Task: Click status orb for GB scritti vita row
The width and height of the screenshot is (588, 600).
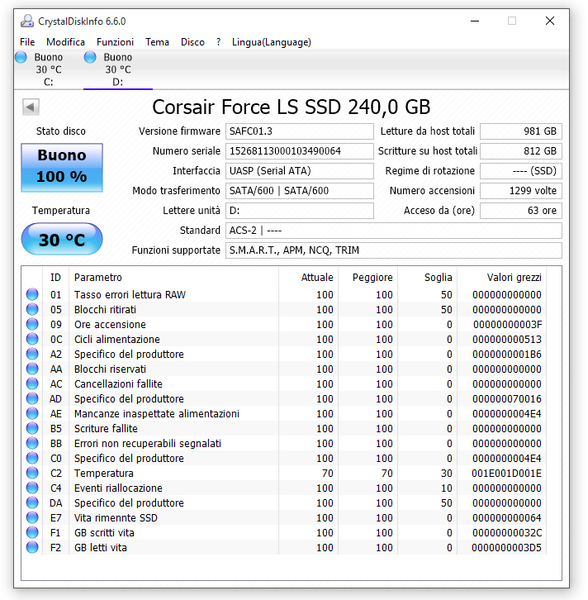Action: [x=32, y=533]
